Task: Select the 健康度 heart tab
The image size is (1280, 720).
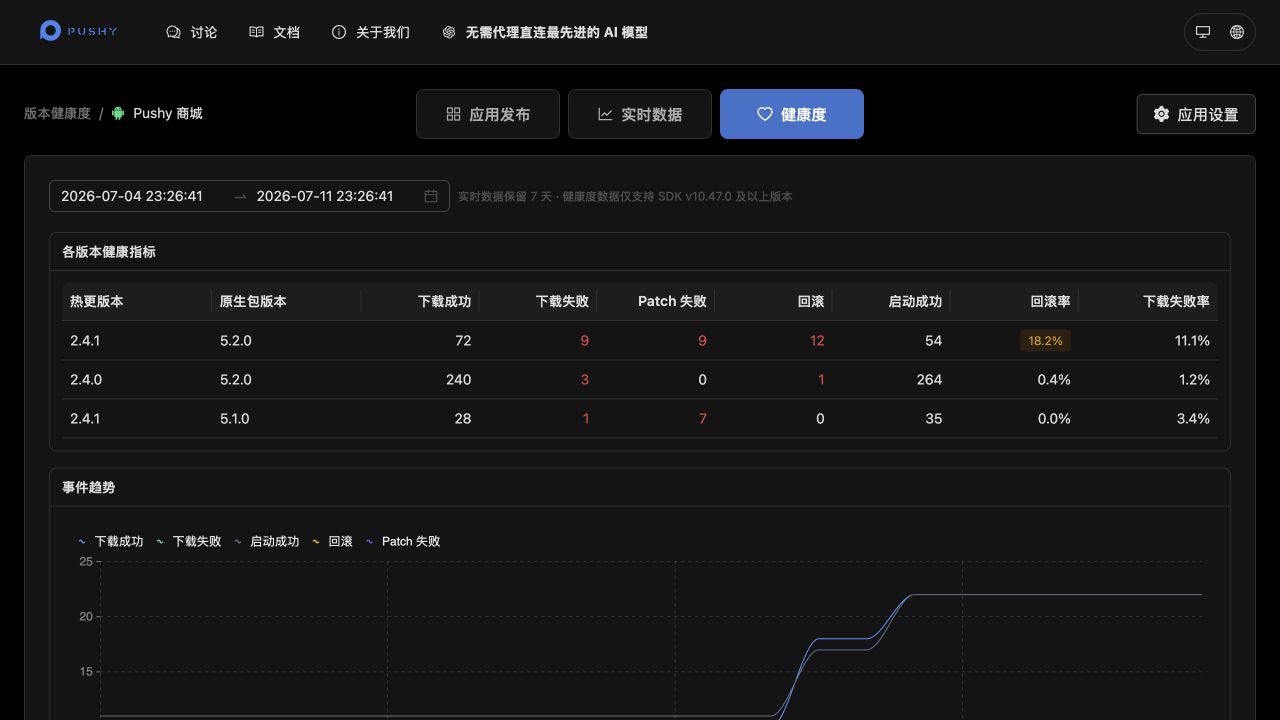Action: 792,114
